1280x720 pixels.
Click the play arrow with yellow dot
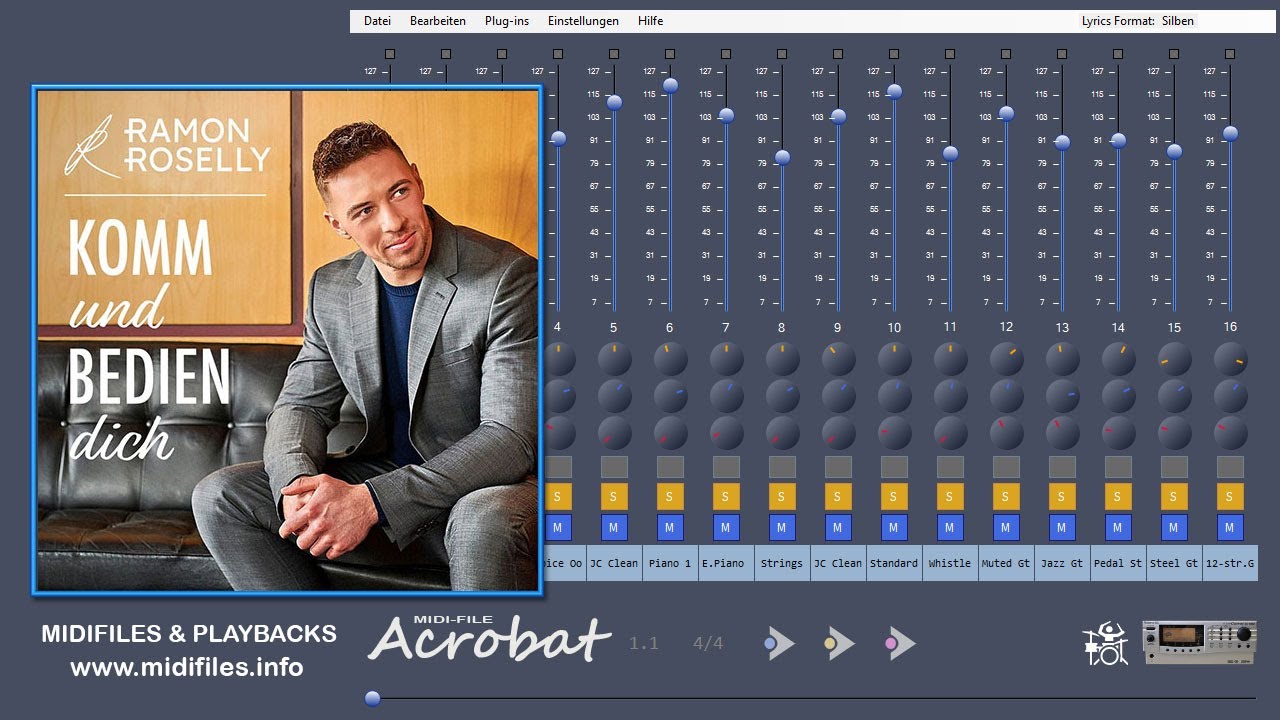click(840, 644)
